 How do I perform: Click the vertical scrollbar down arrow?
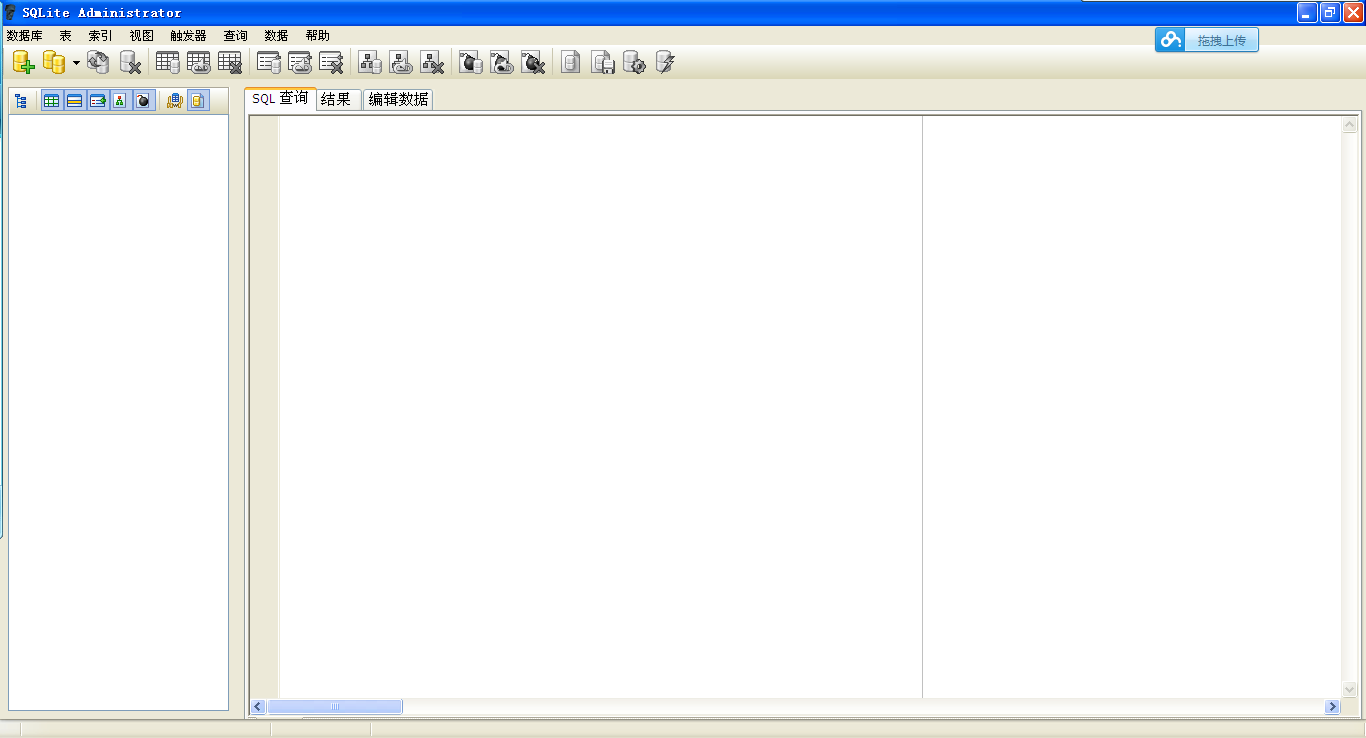(x=1350, y=689)
